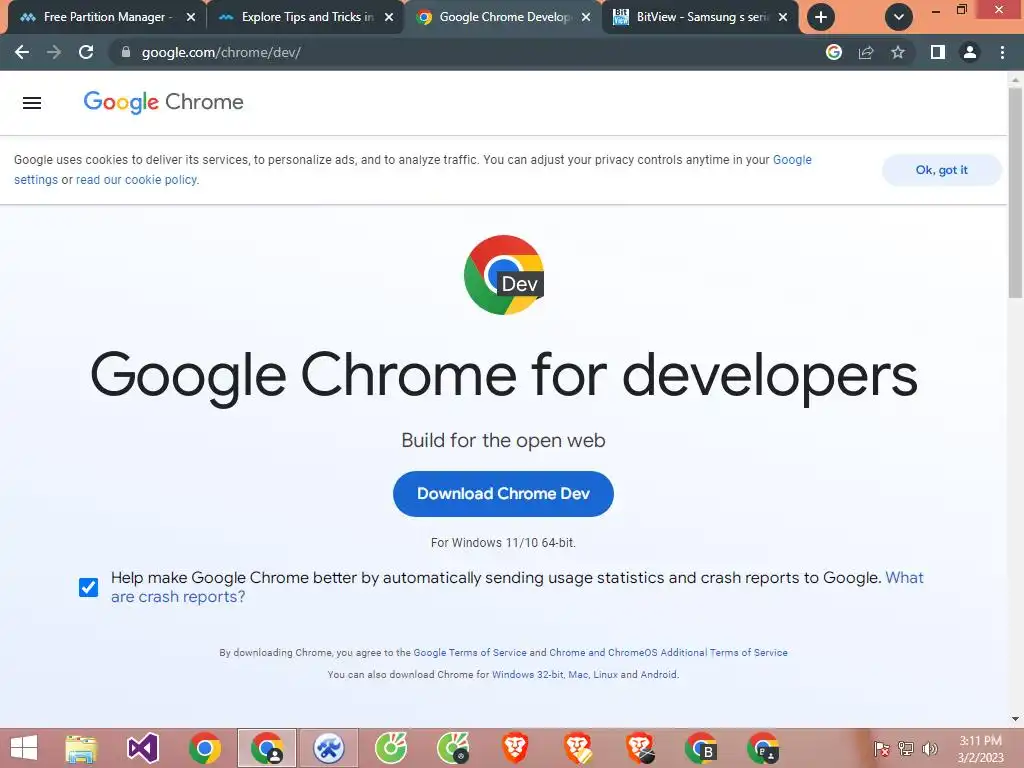Open the tools app with wrench taskbar icon

328,748
